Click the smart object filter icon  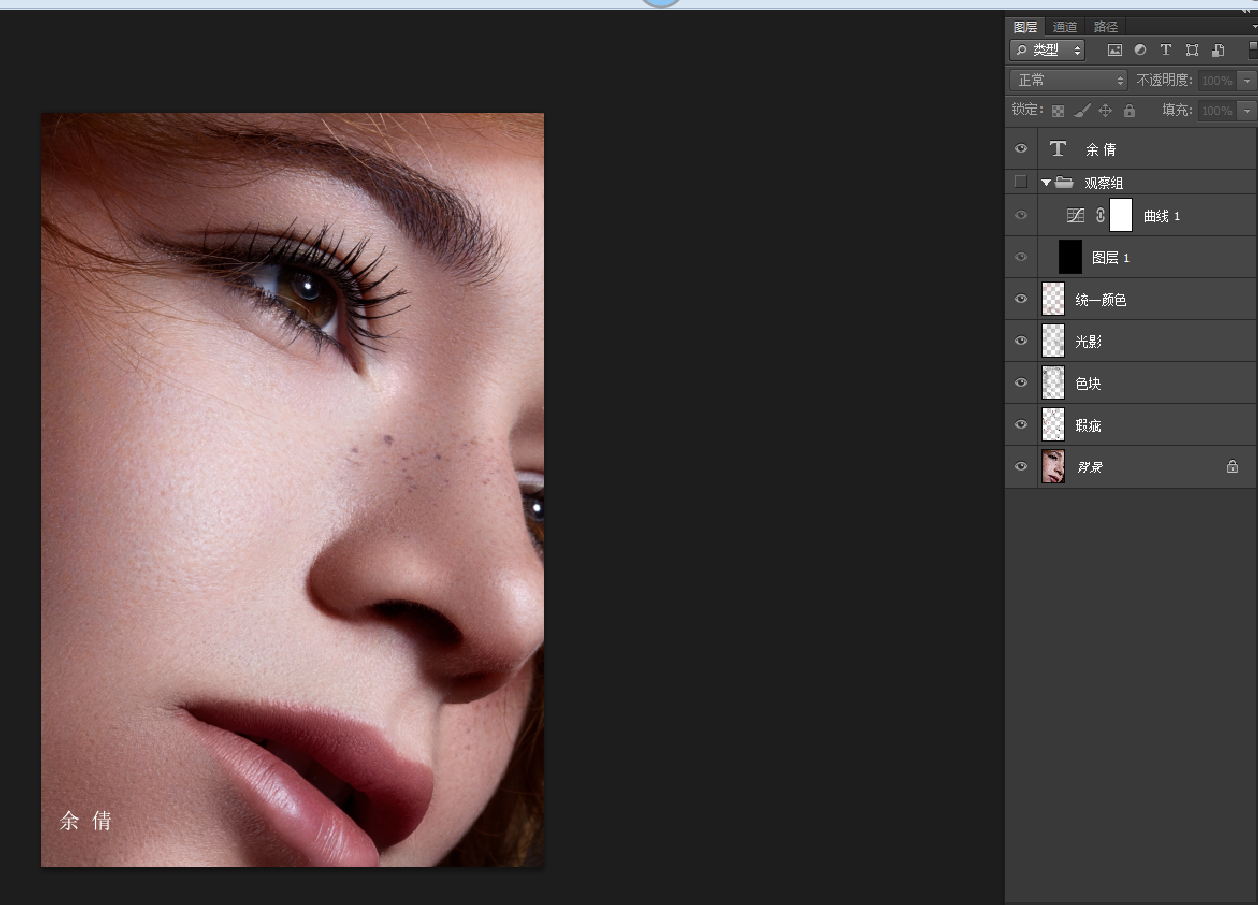(1217, 50)
